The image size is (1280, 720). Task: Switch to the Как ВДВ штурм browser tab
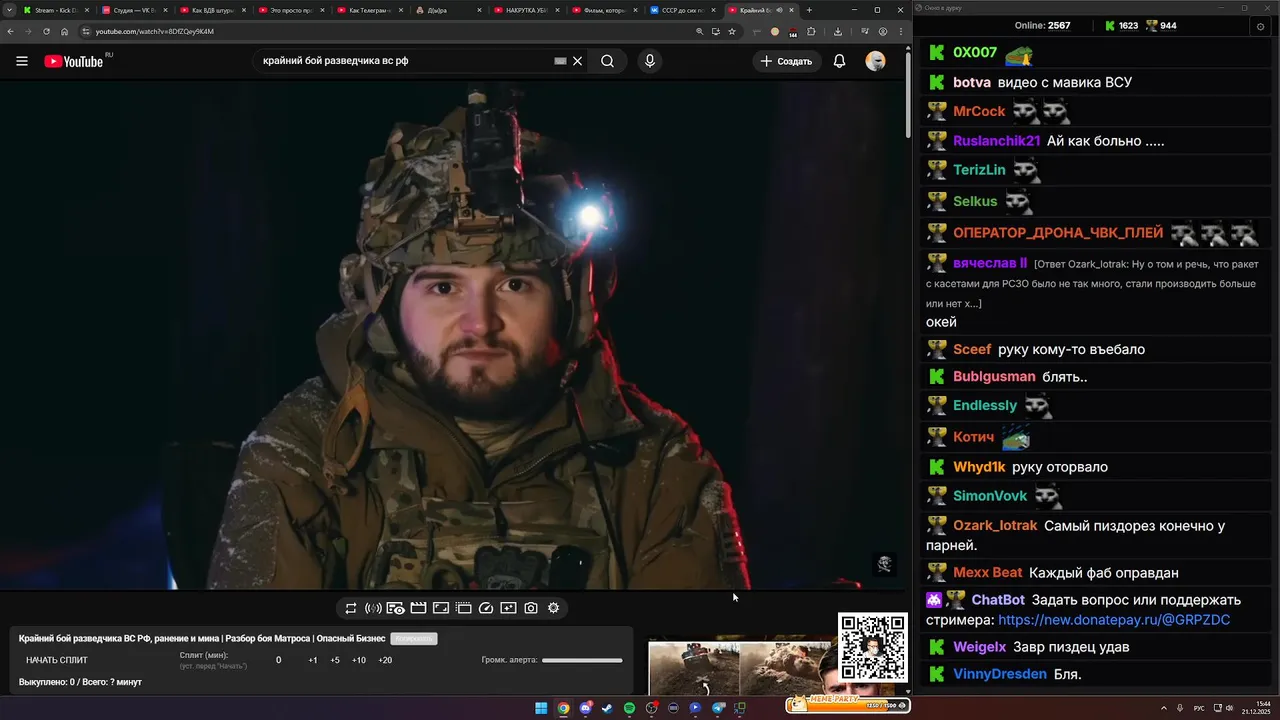click(x=211, y=10)
